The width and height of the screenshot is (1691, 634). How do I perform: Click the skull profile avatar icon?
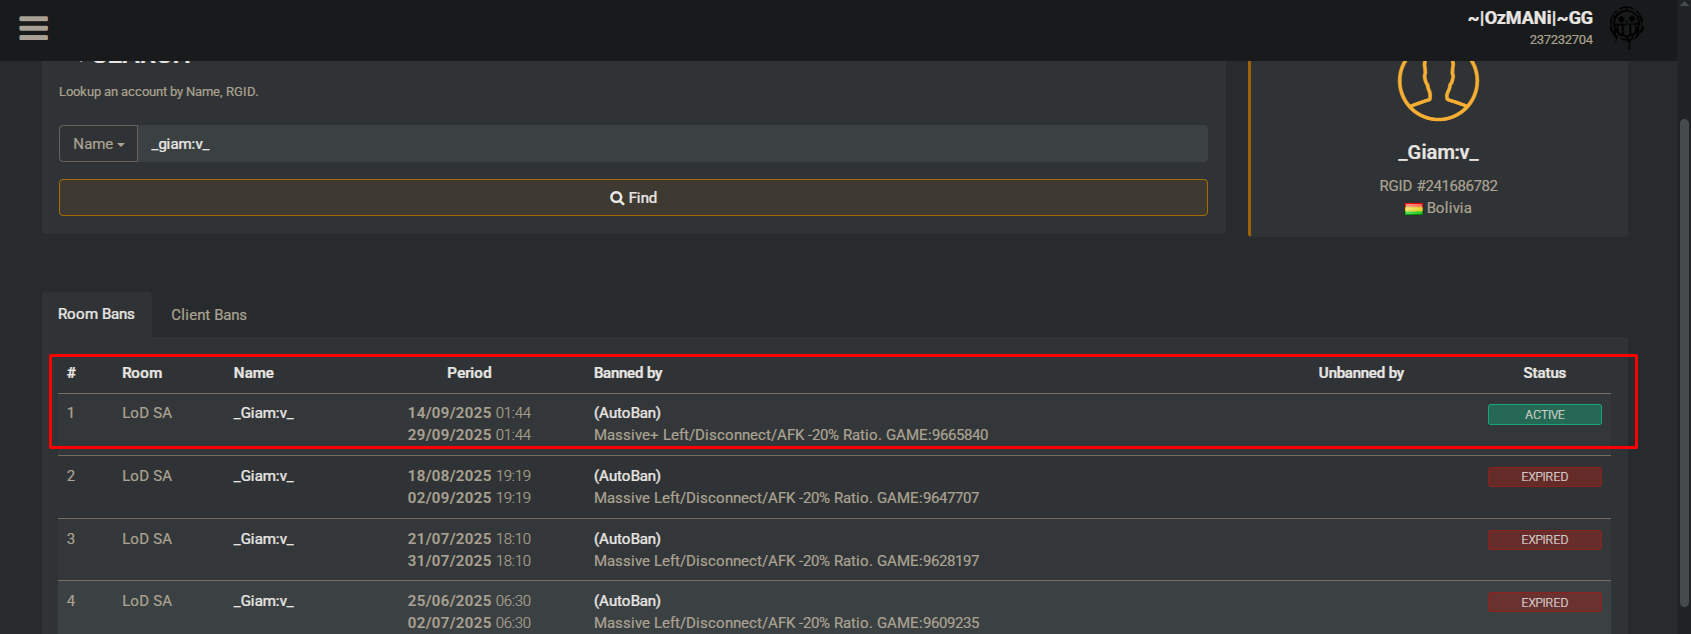tap(1626, 27)
